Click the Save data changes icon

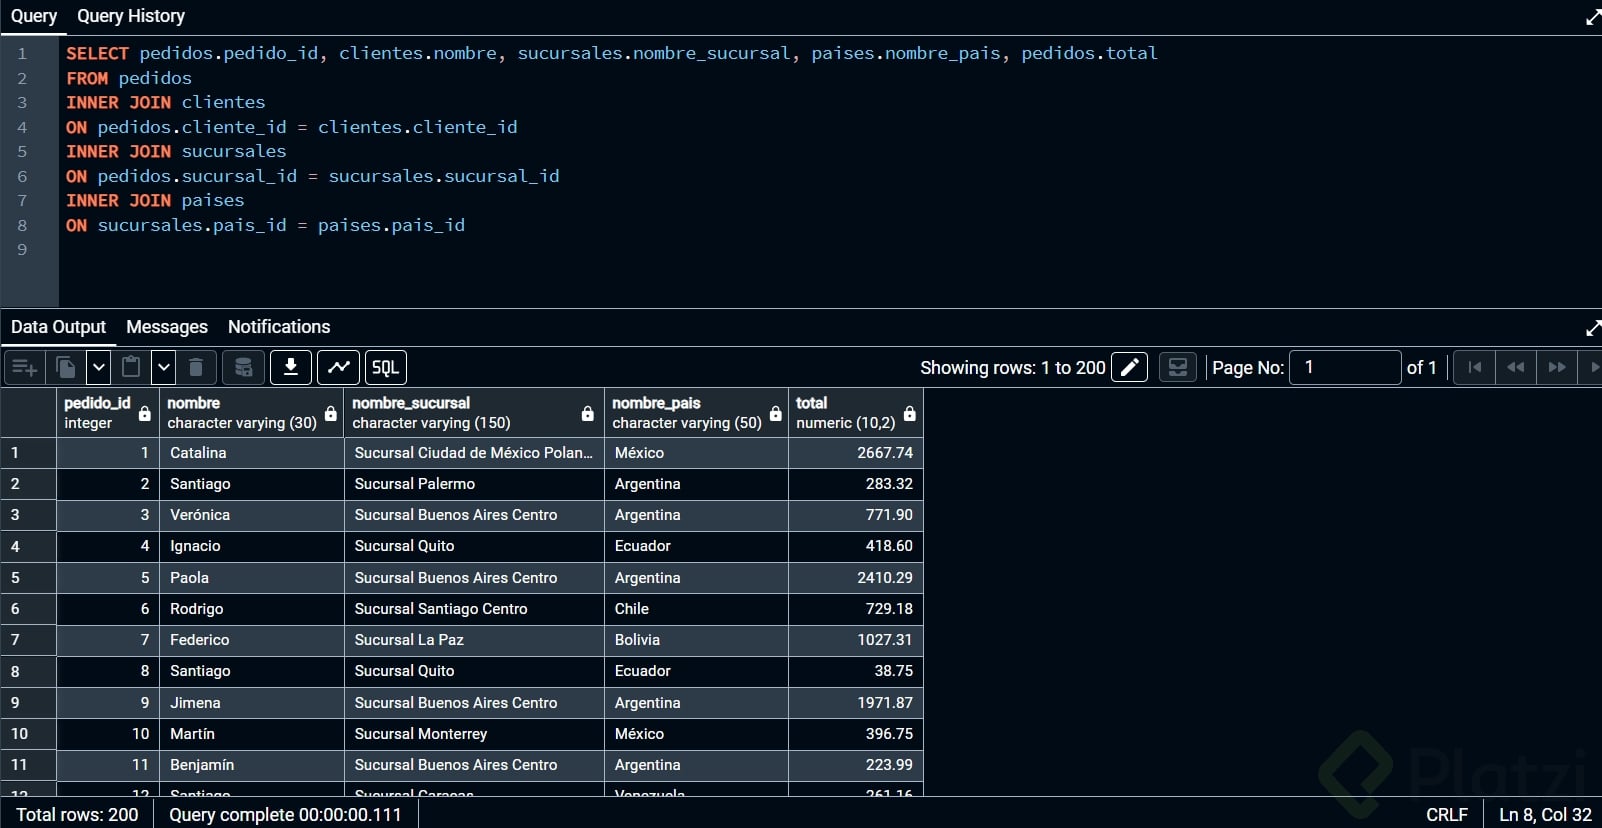click(x=243, y=368)
